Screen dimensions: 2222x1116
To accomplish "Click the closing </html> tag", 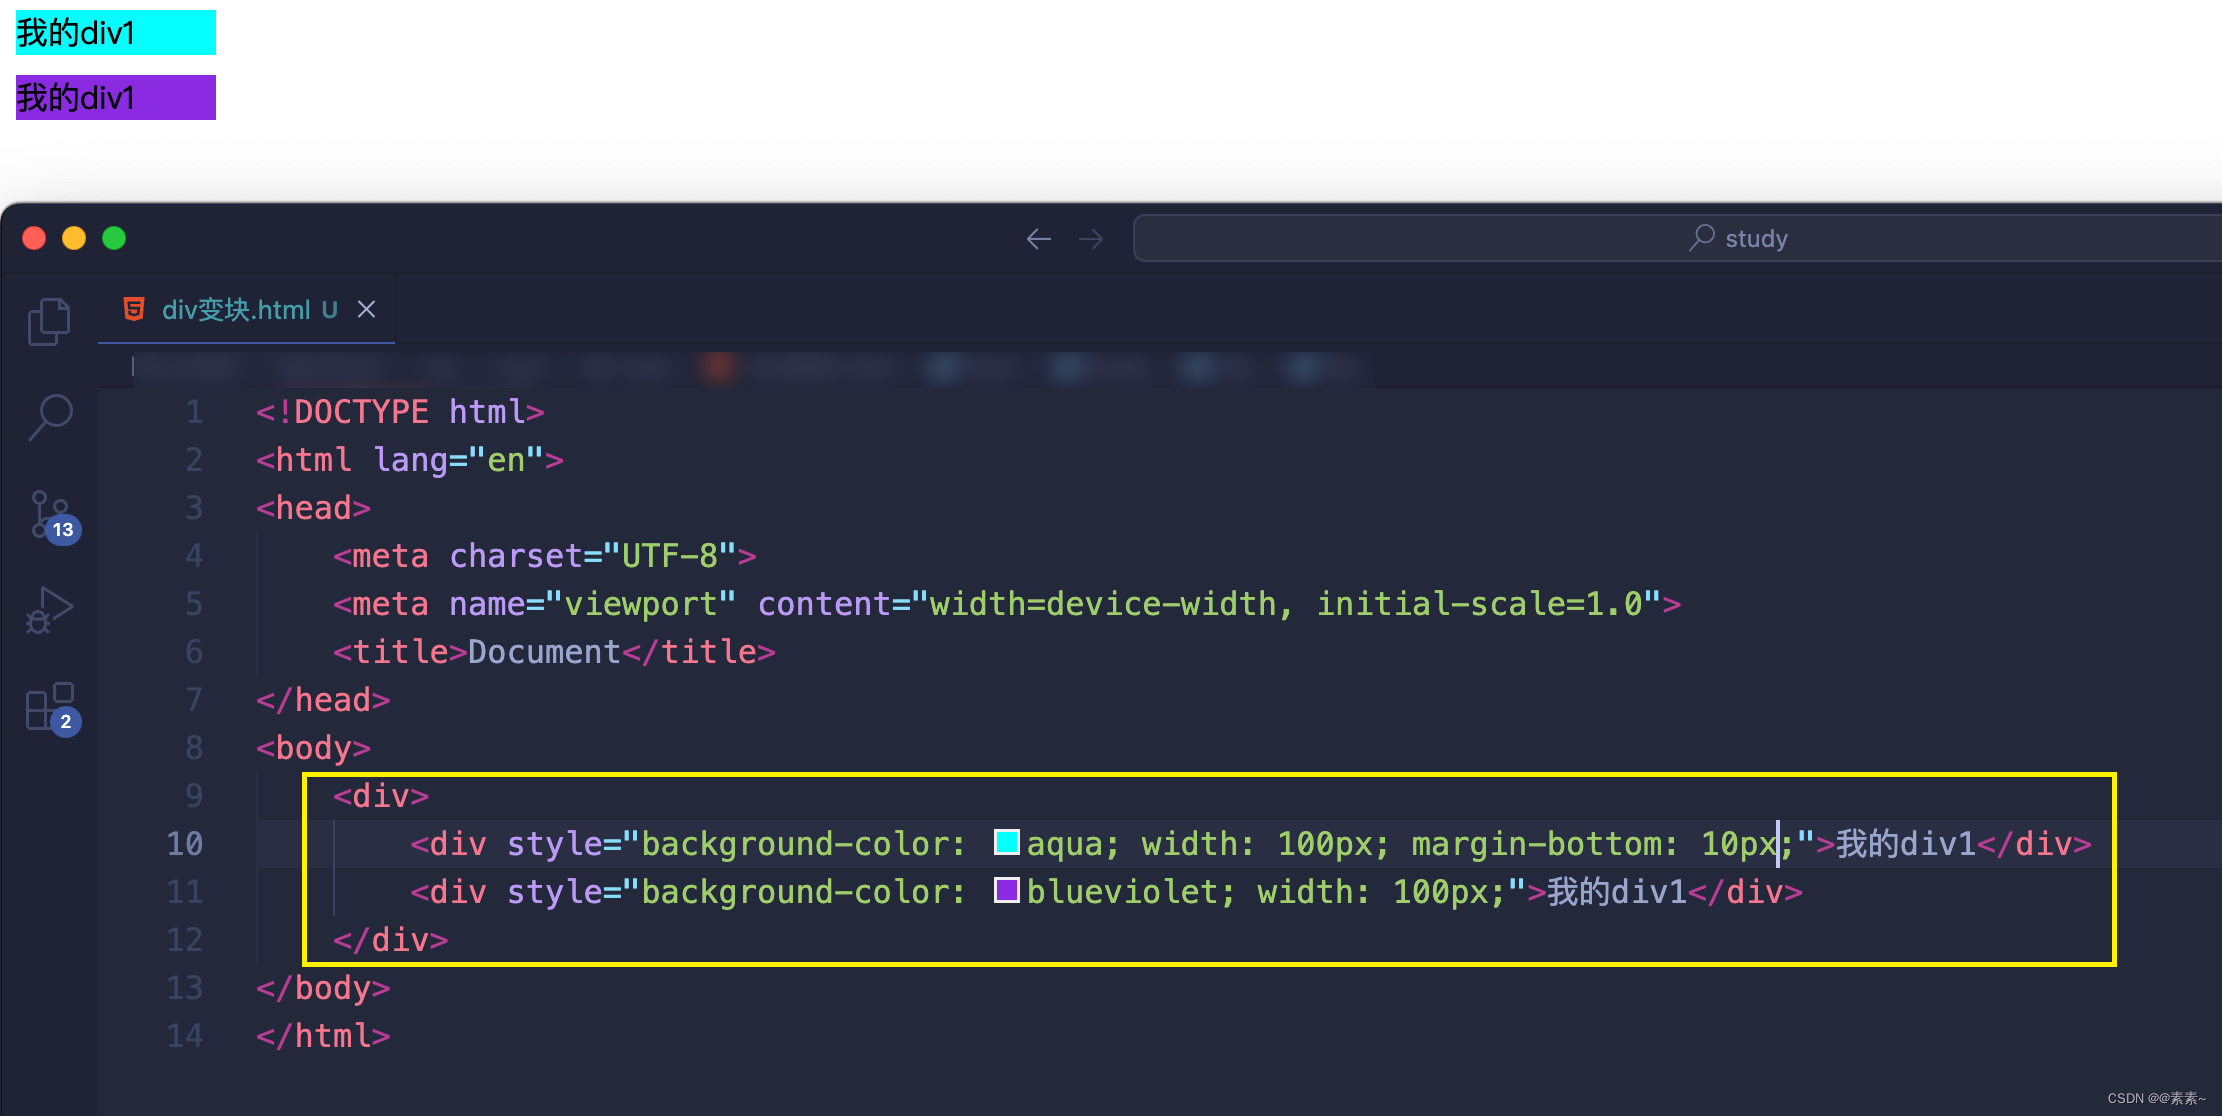I will [x=323, y=1036].
